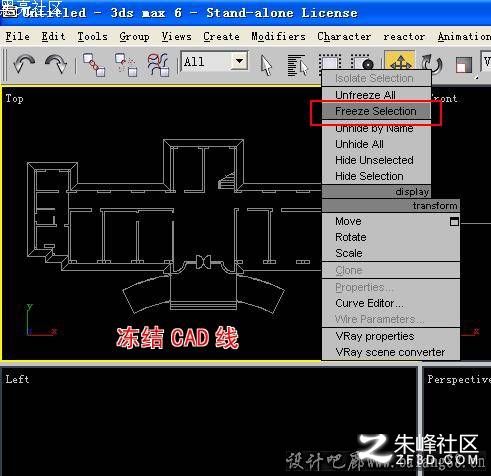
Task: Activate the Select and Scale tool
Action: coord(464,64)
